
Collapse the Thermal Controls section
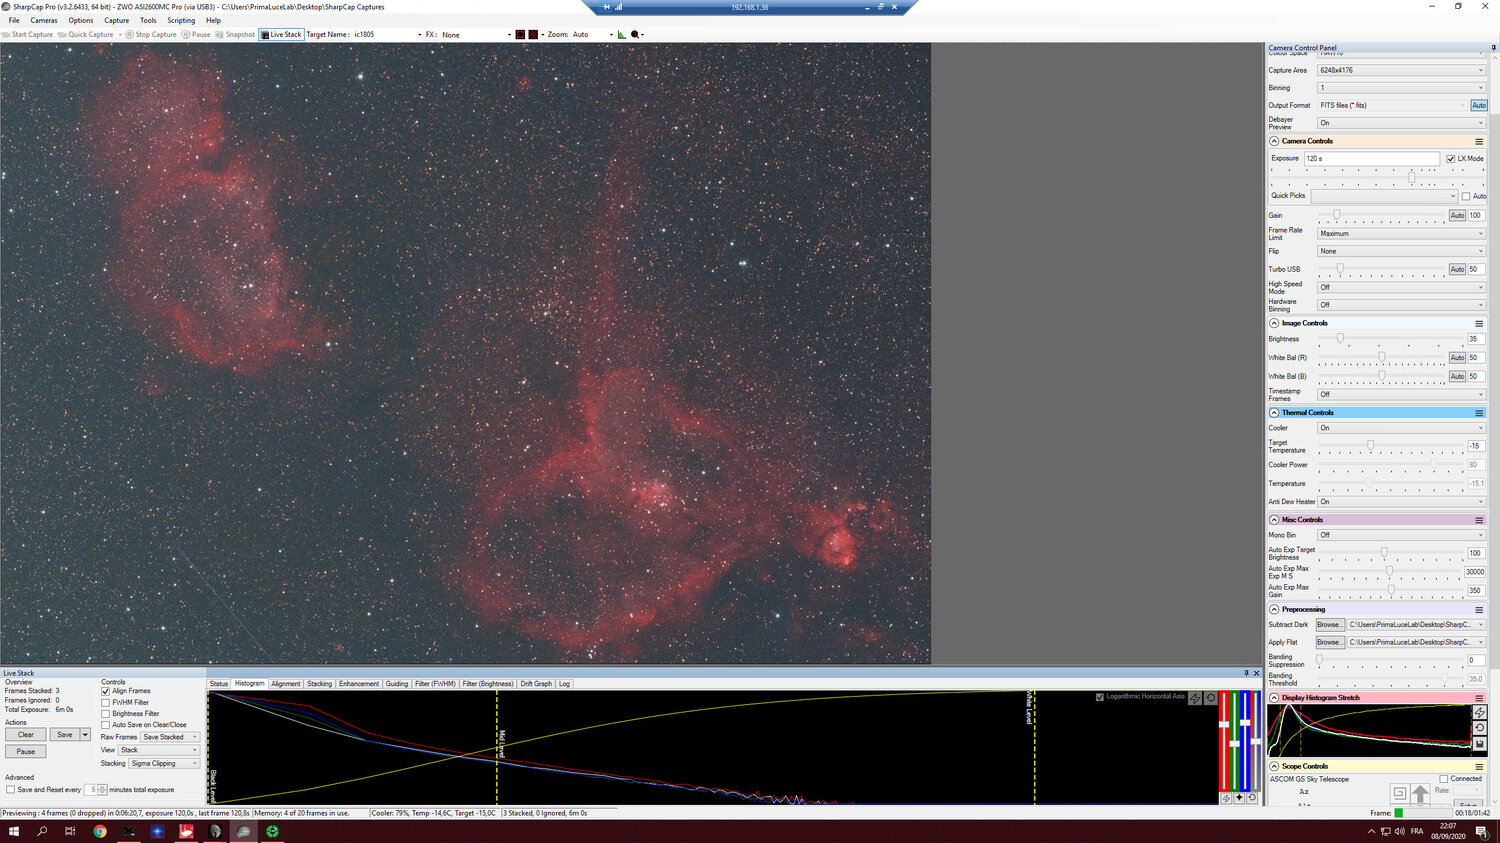click(1274, 412)
